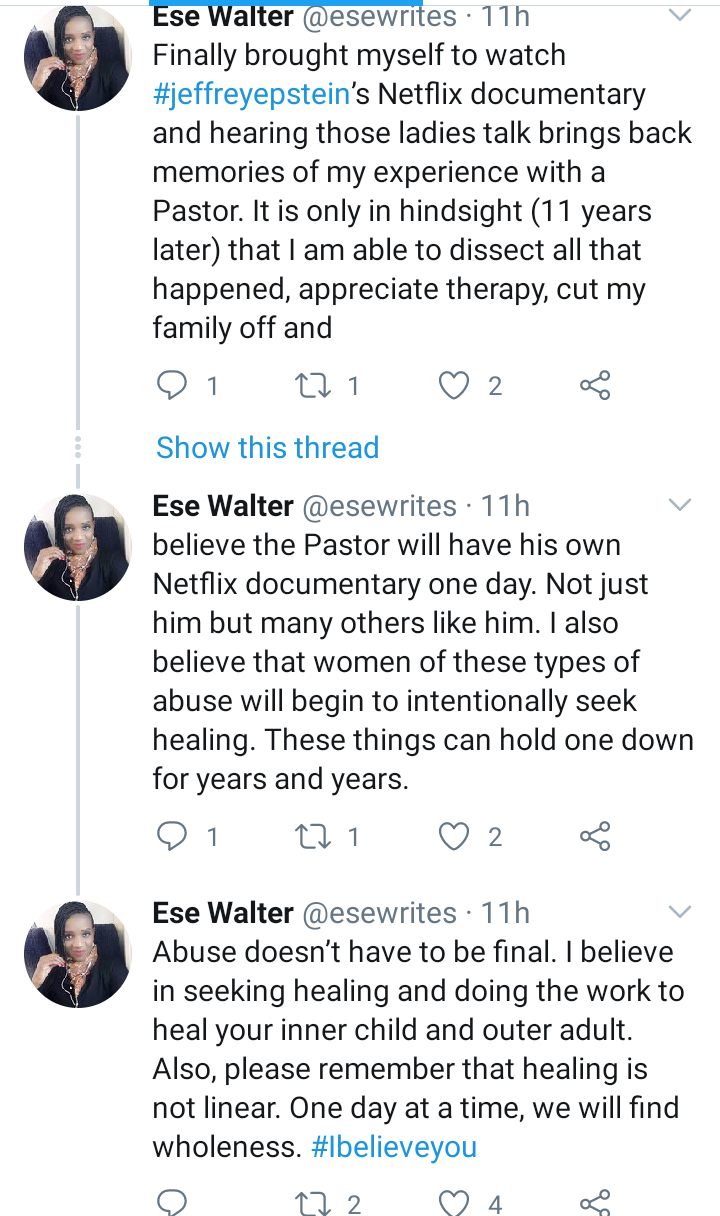Reply to the #Ibelieveyou tweet
This screenshot has width=720, height=1216.
click(173, 1203)
